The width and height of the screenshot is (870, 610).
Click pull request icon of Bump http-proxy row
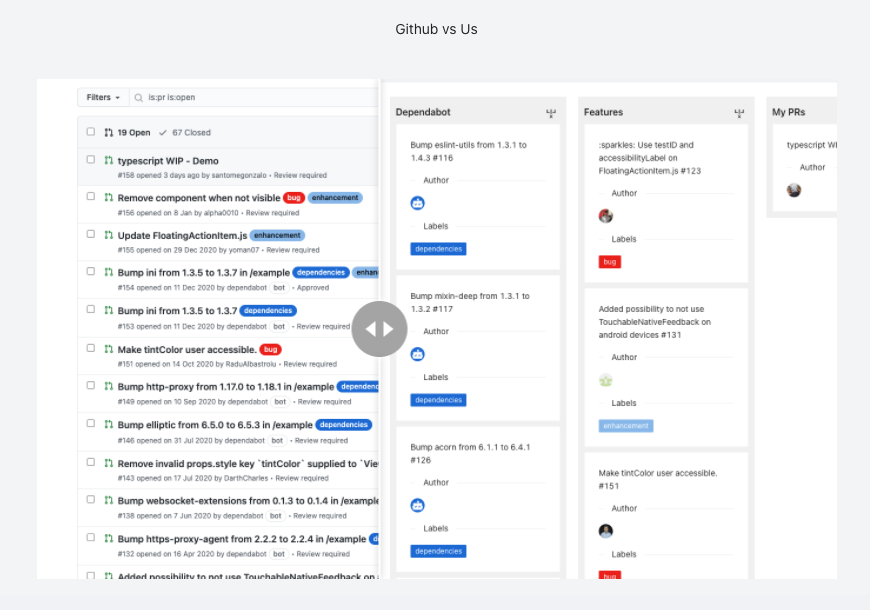(x=108, y=386)
